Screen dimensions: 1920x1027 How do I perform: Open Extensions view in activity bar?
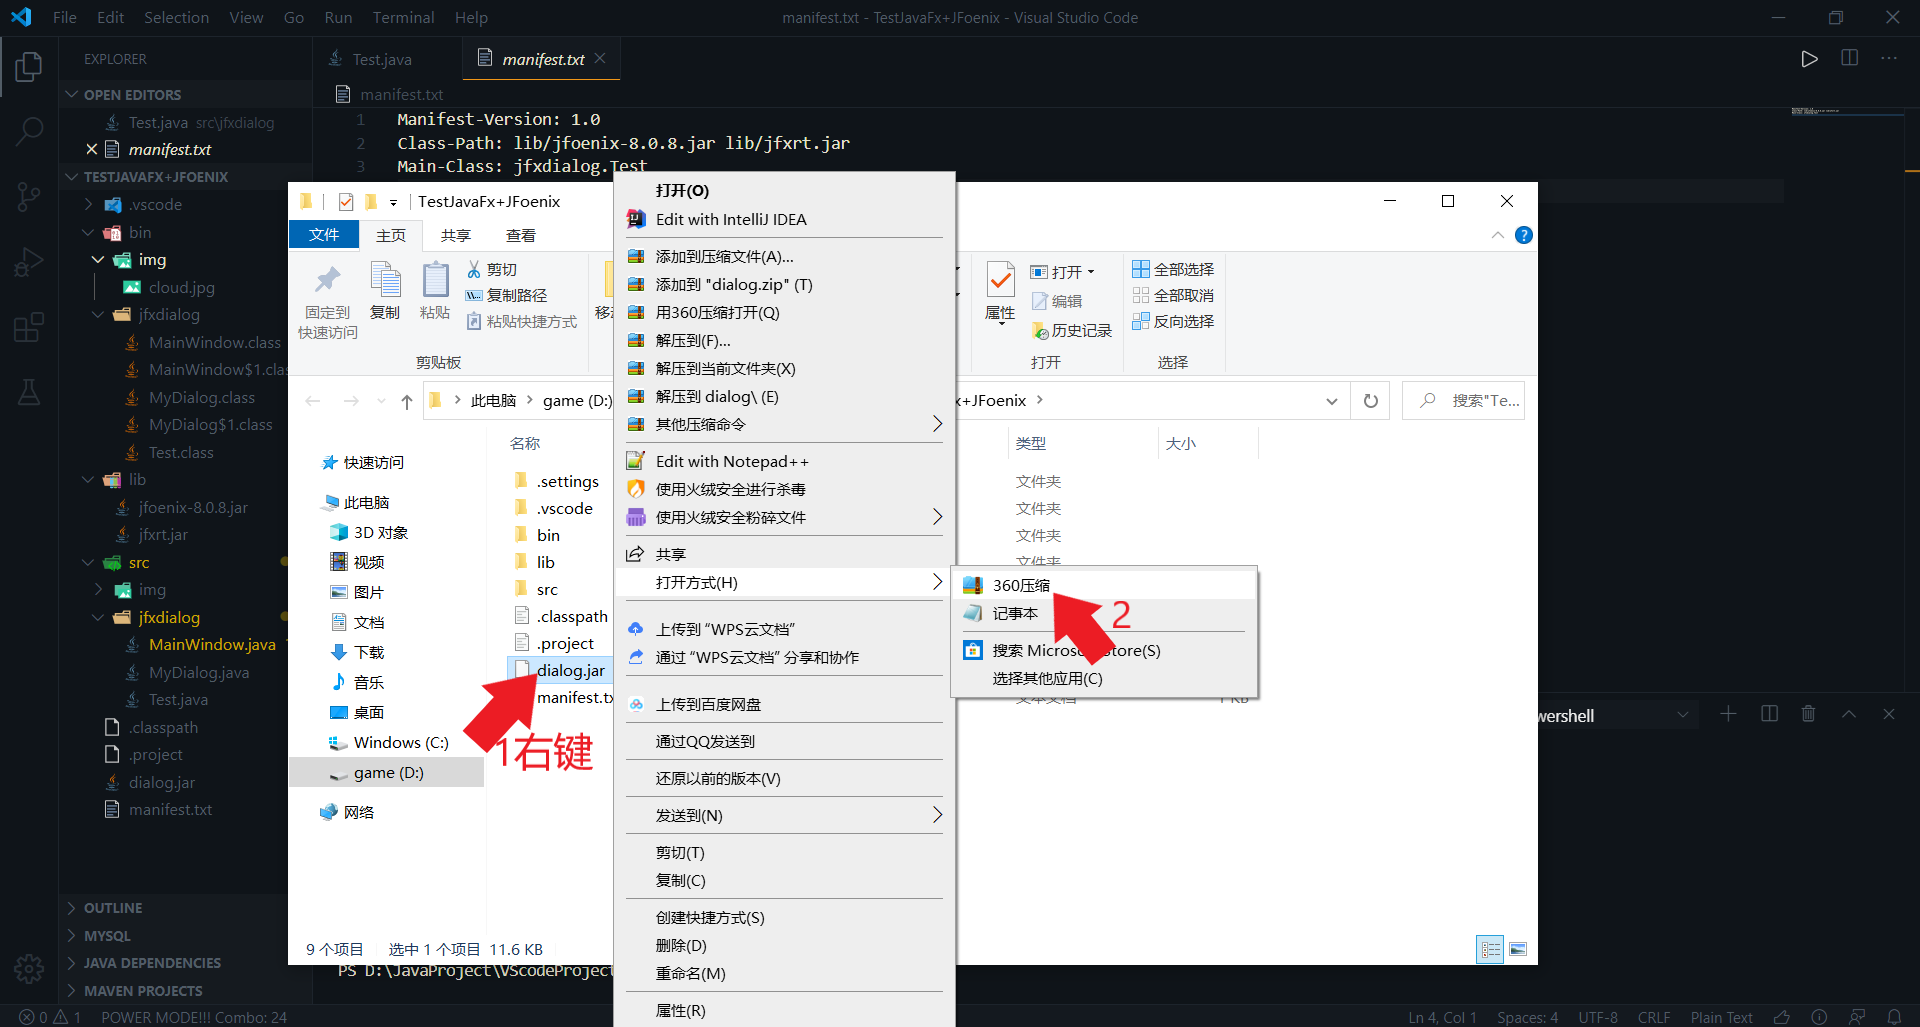coord(29,327)
